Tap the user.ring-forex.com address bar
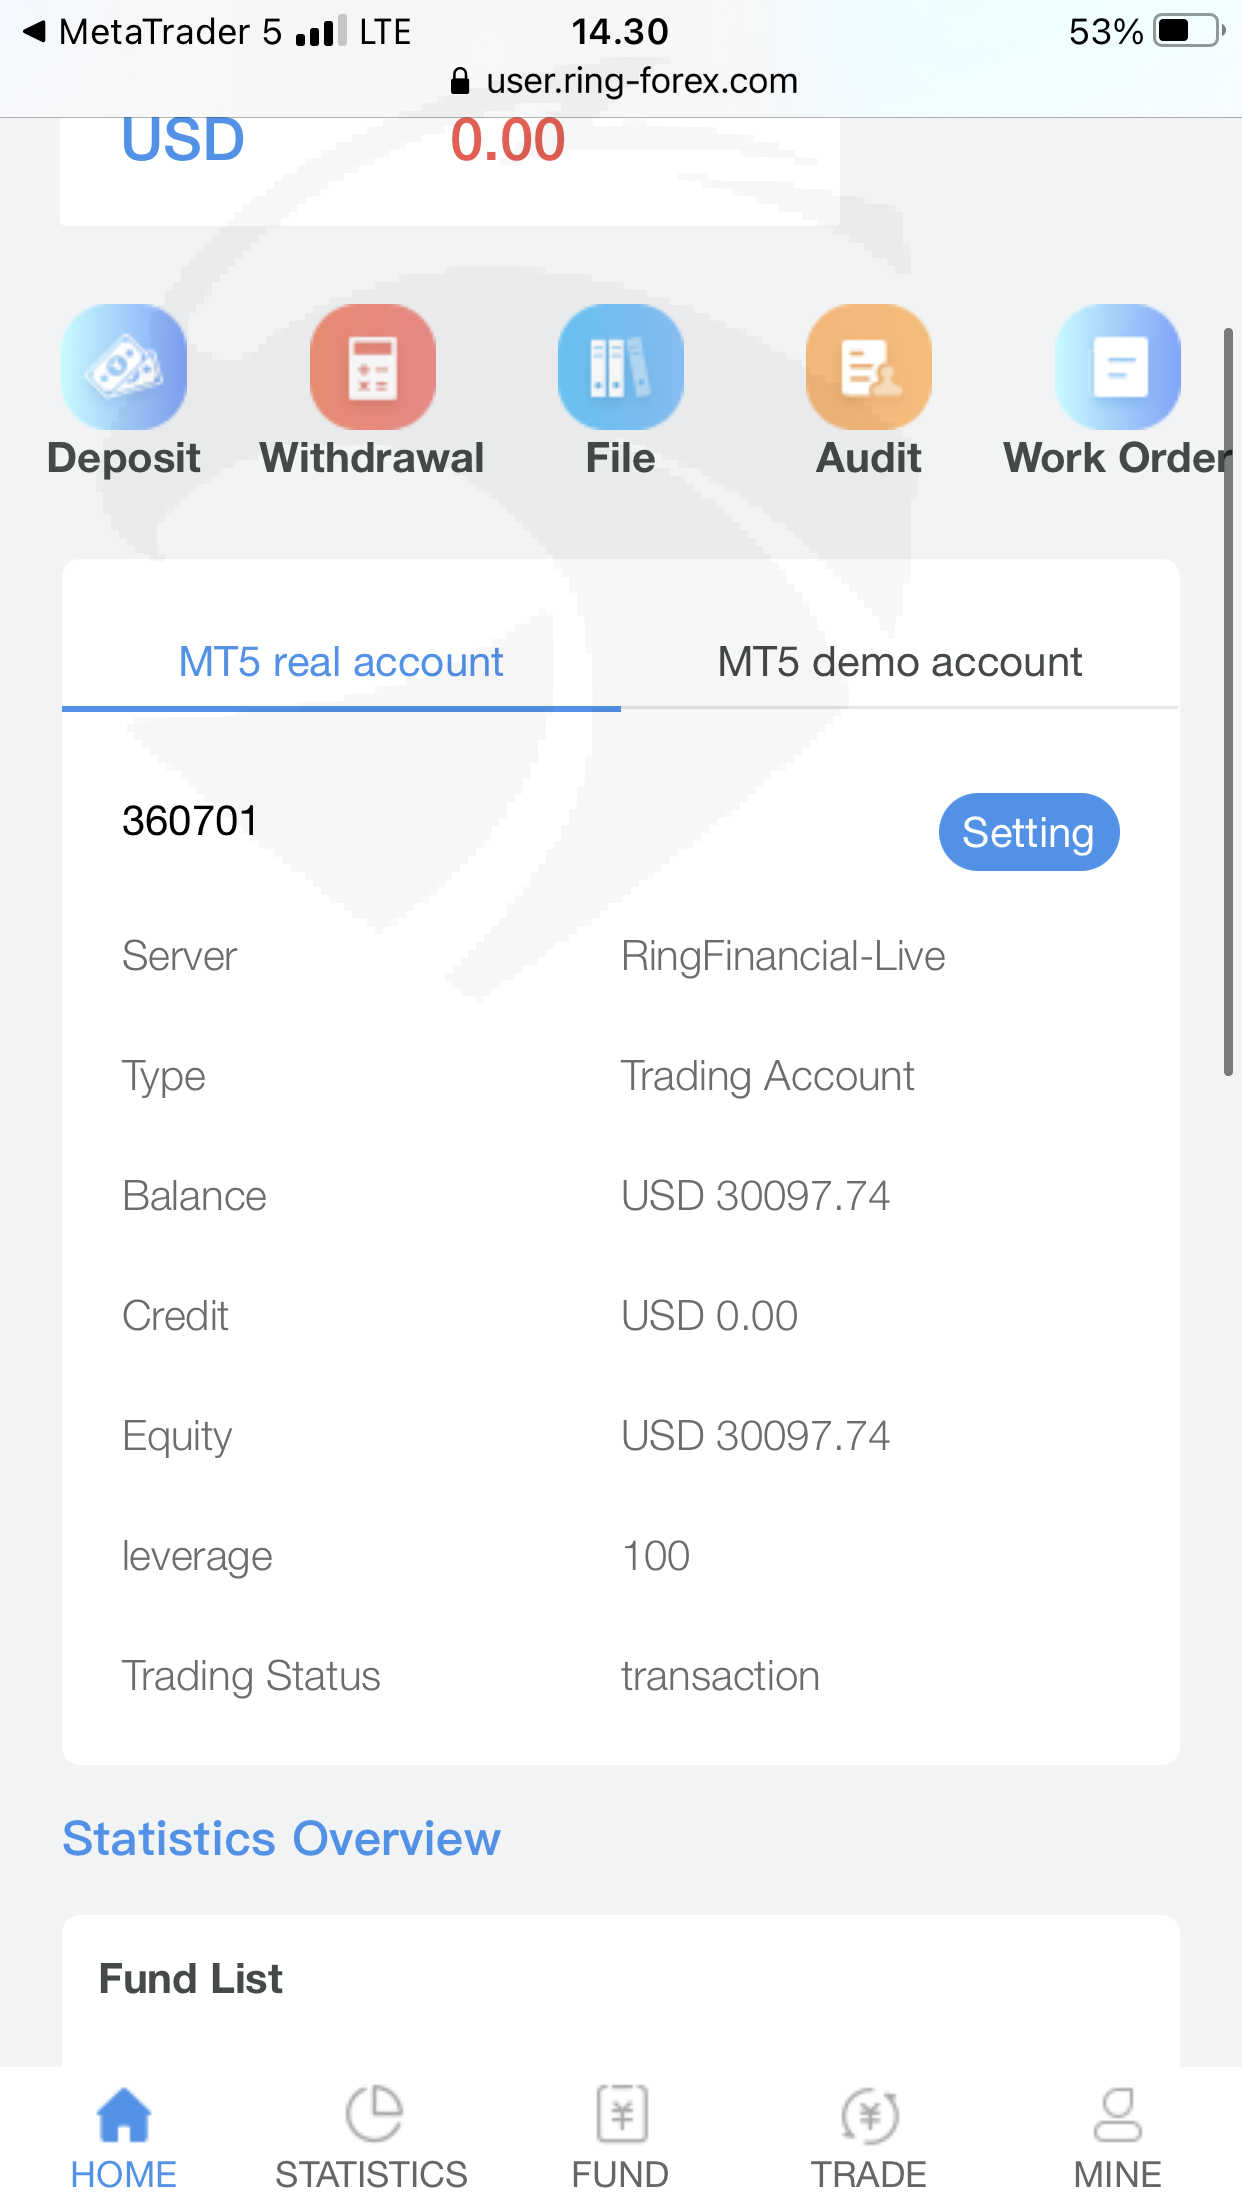The height and width of the screenshot is (2208, 1242). (x=640, y=81)
